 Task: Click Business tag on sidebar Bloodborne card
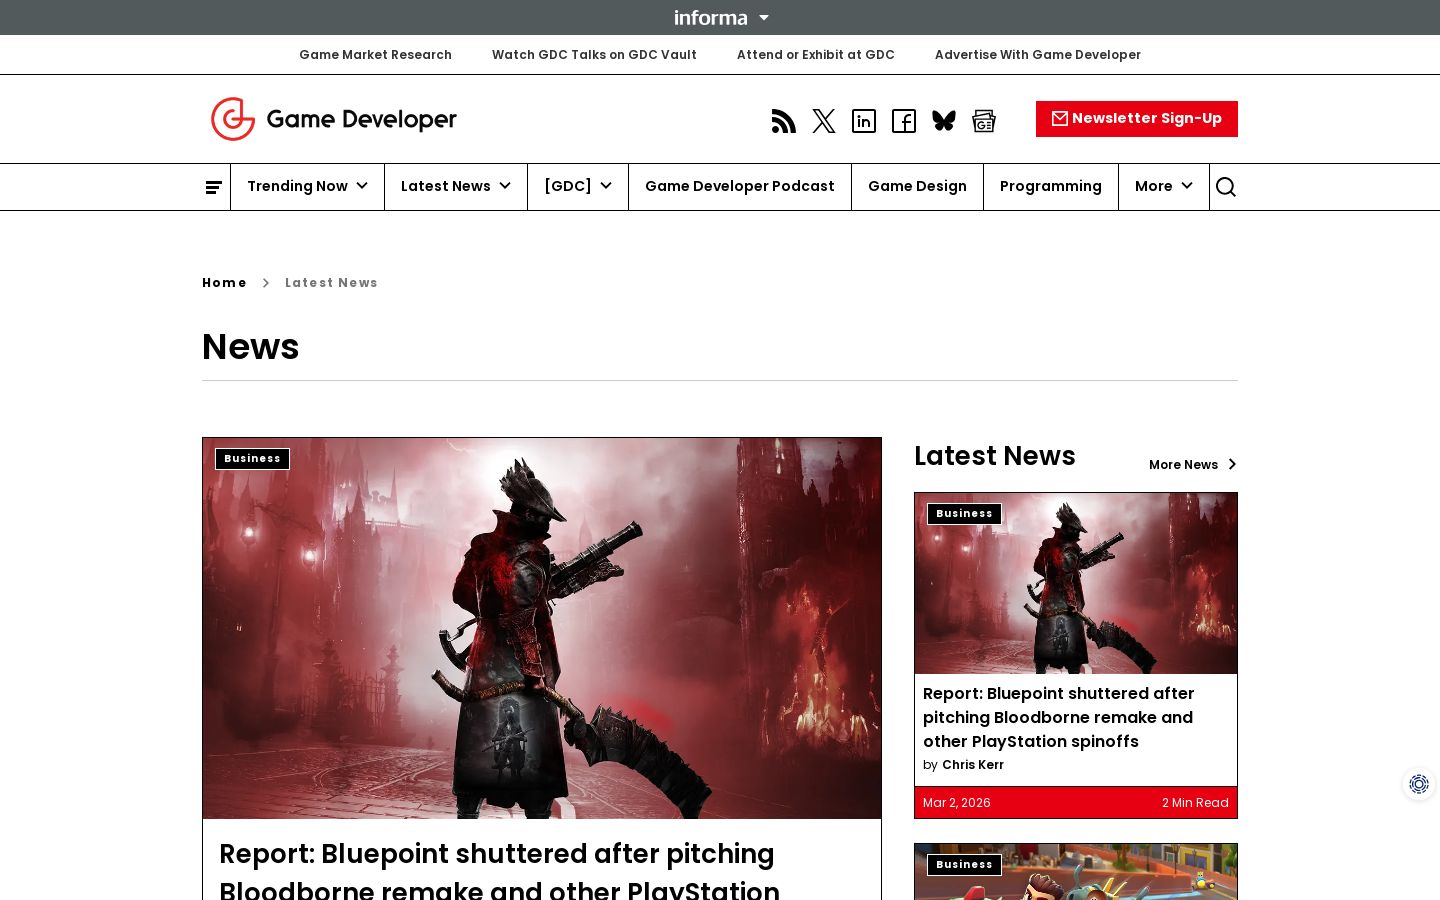point(964,514)
